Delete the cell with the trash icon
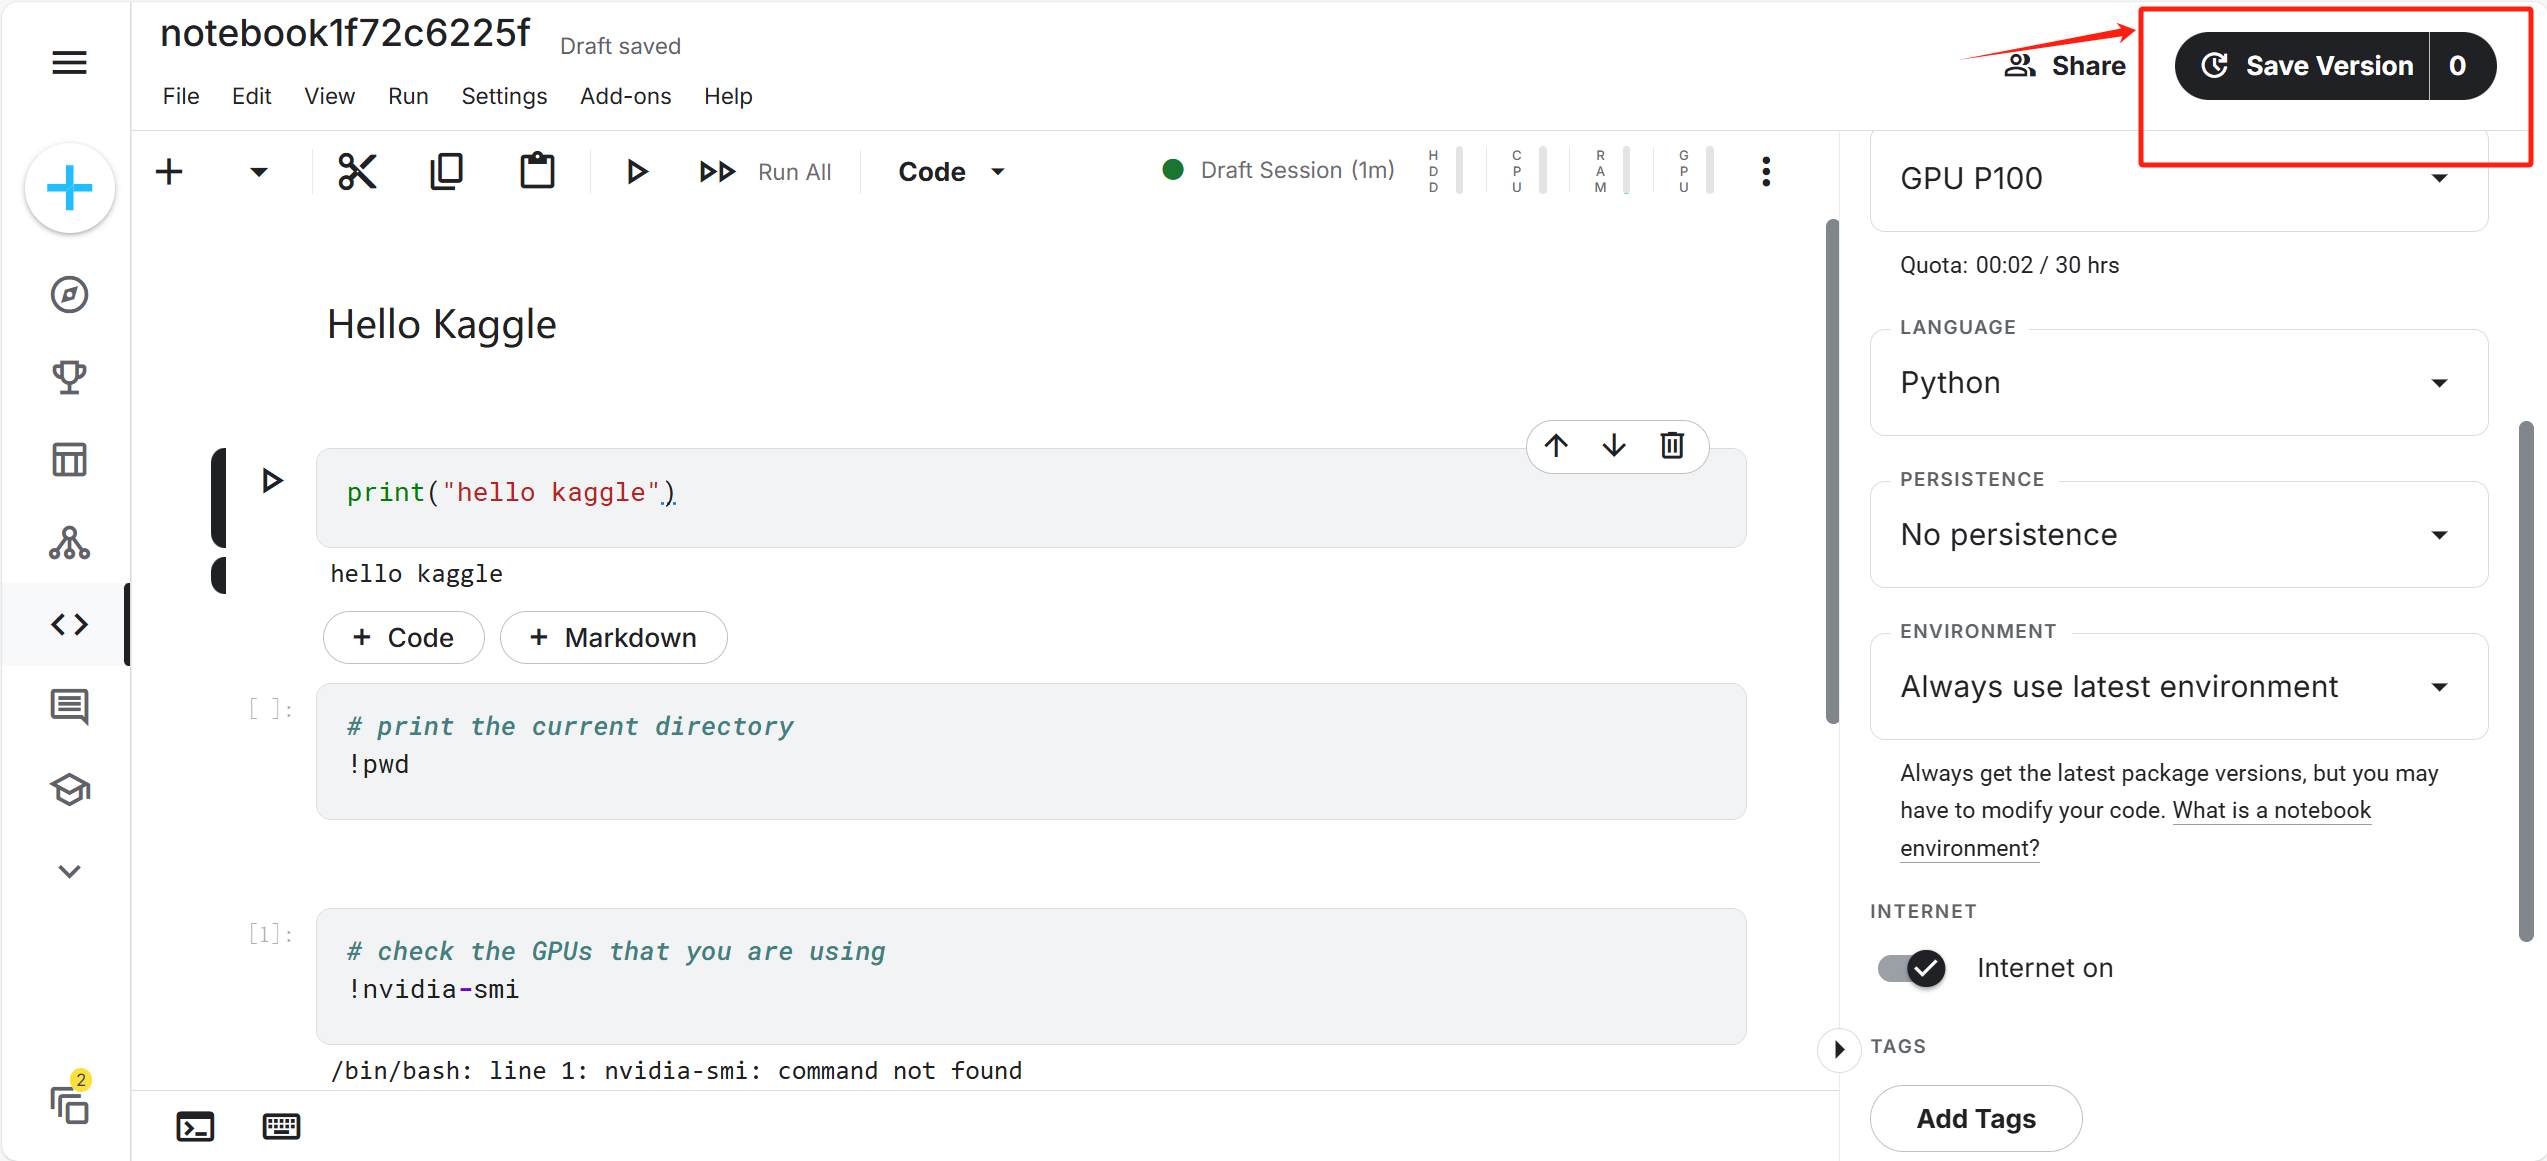Viewport: 2547px width, 1161px height. click(x=1672, y=445)
